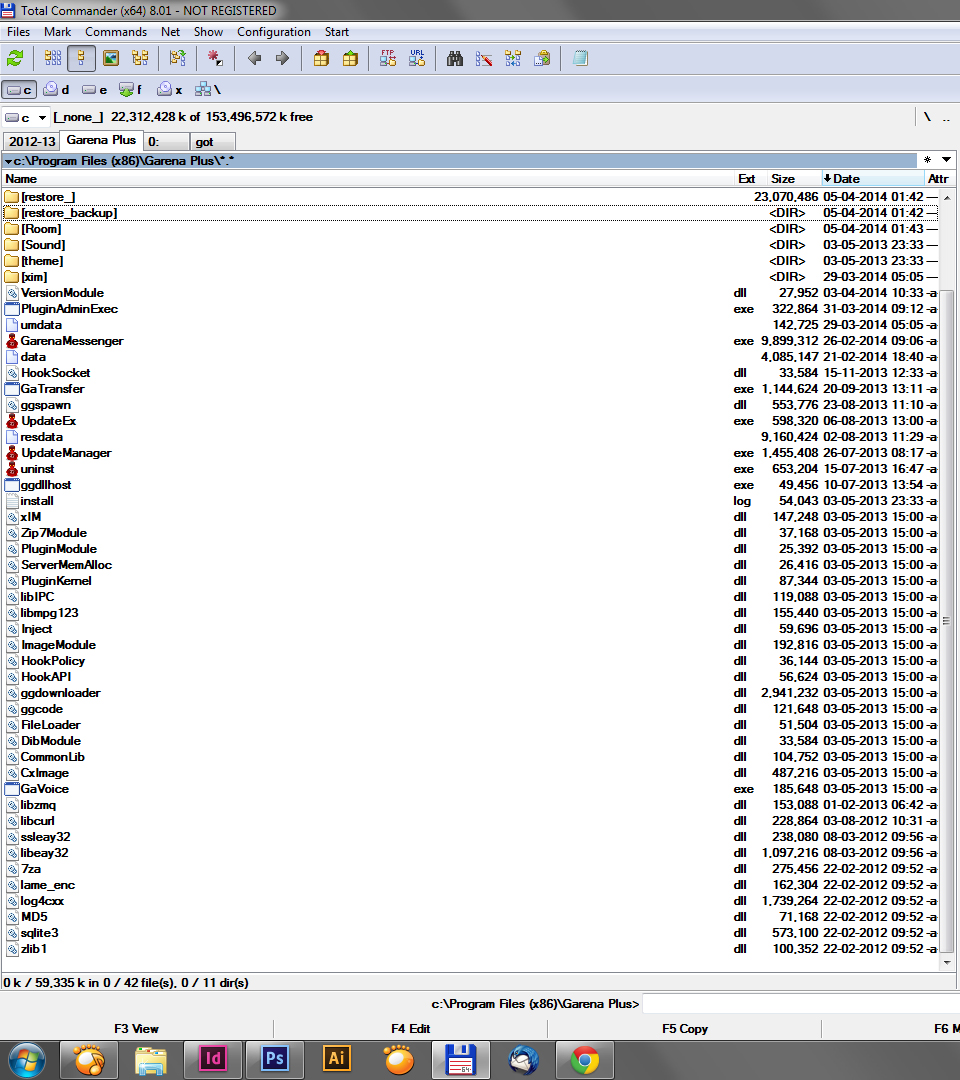Open InDesign from the taskbar

tap(213, 1059)
